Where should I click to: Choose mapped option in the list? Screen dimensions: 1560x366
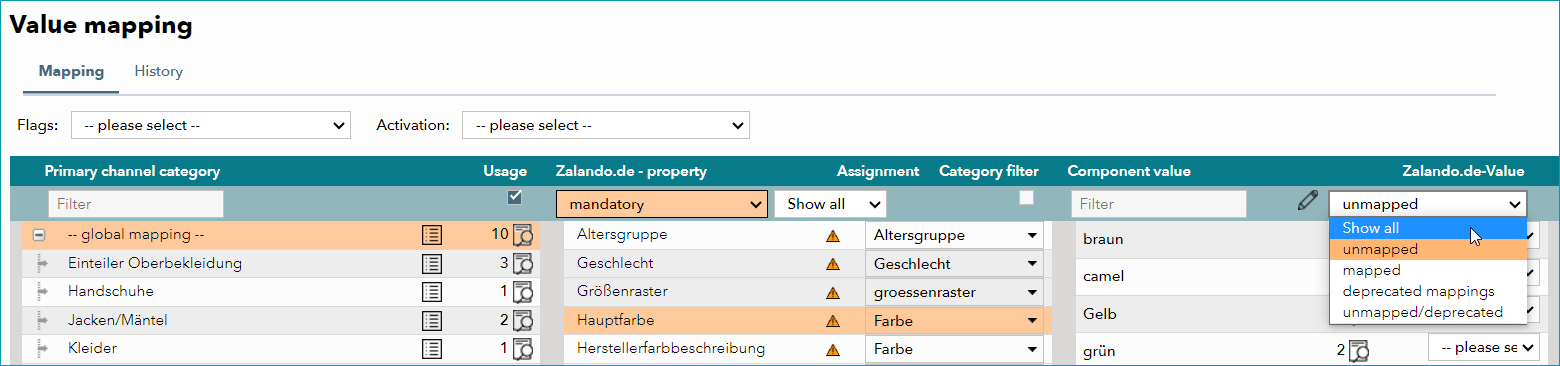pos(1428,270)
